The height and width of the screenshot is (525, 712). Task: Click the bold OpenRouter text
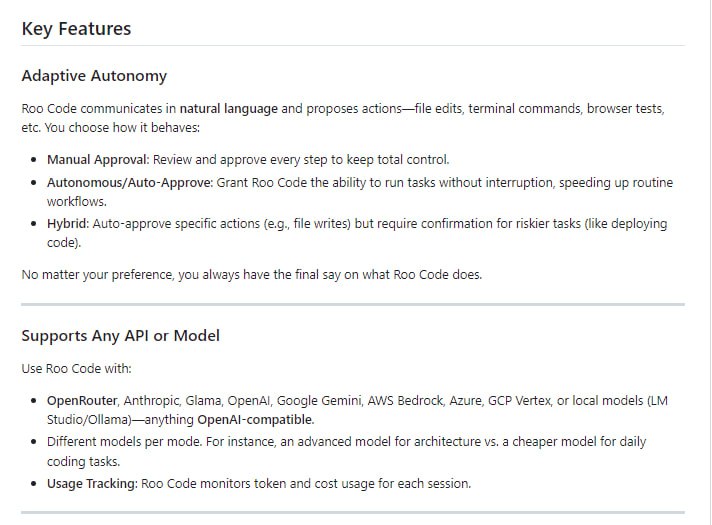click(x=82, y=400)
